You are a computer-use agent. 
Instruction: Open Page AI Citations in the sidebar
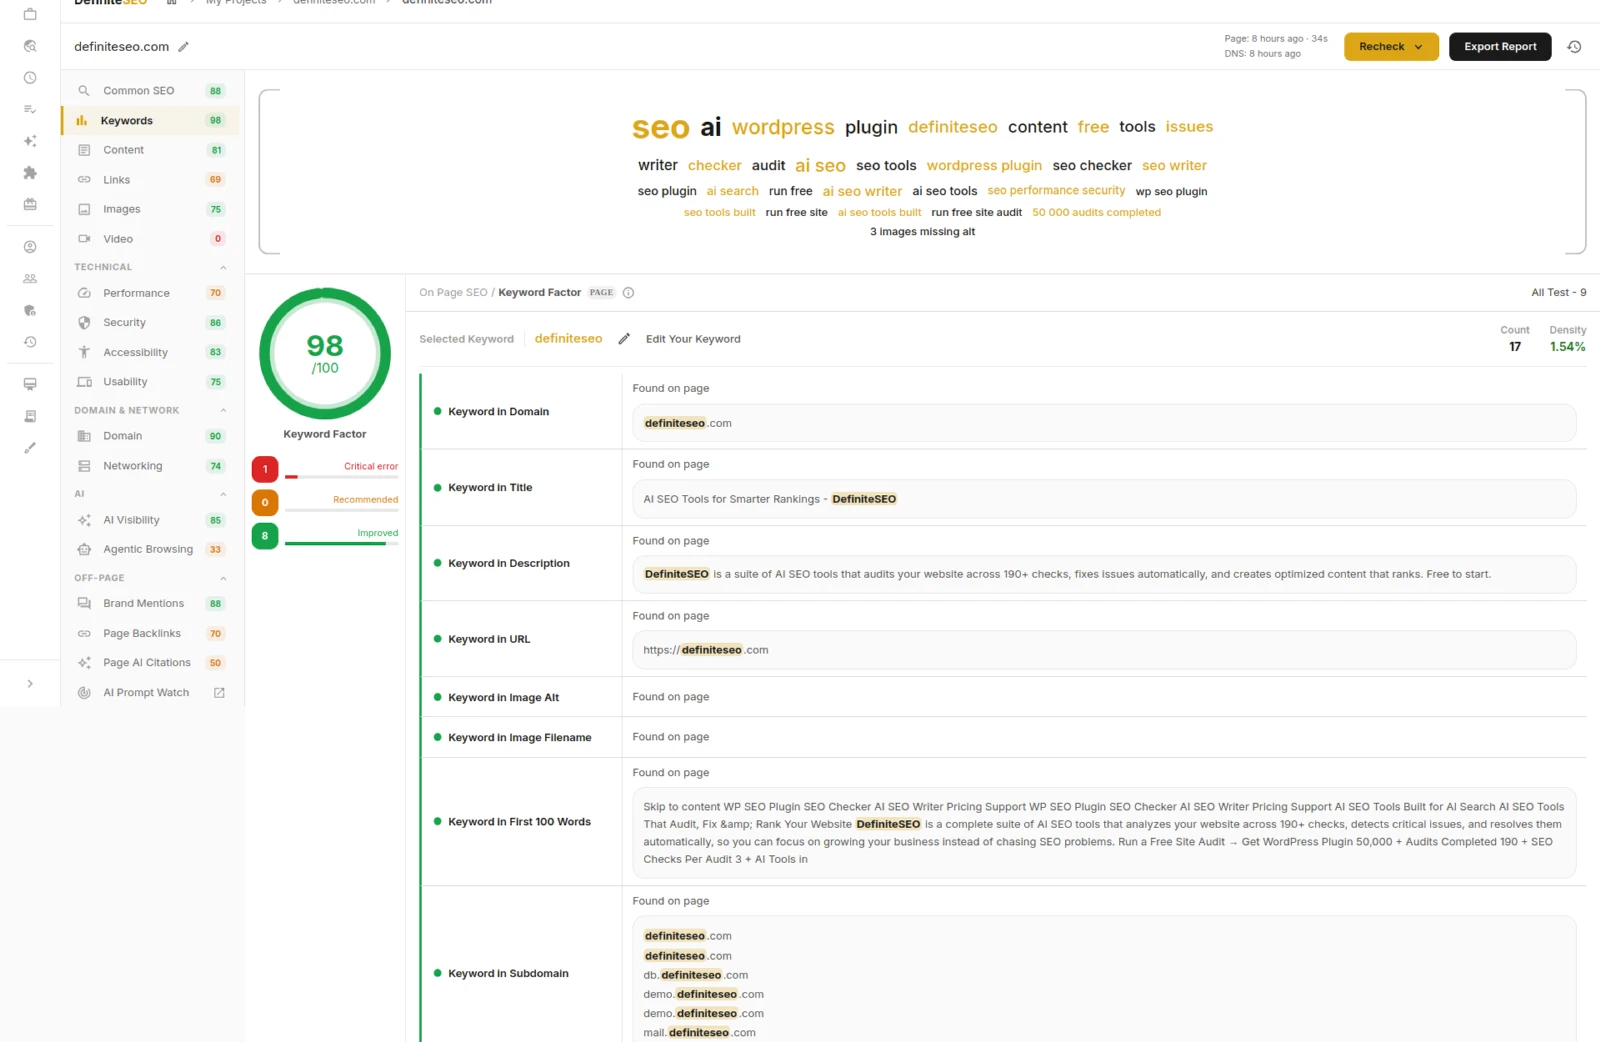point(151,663)
